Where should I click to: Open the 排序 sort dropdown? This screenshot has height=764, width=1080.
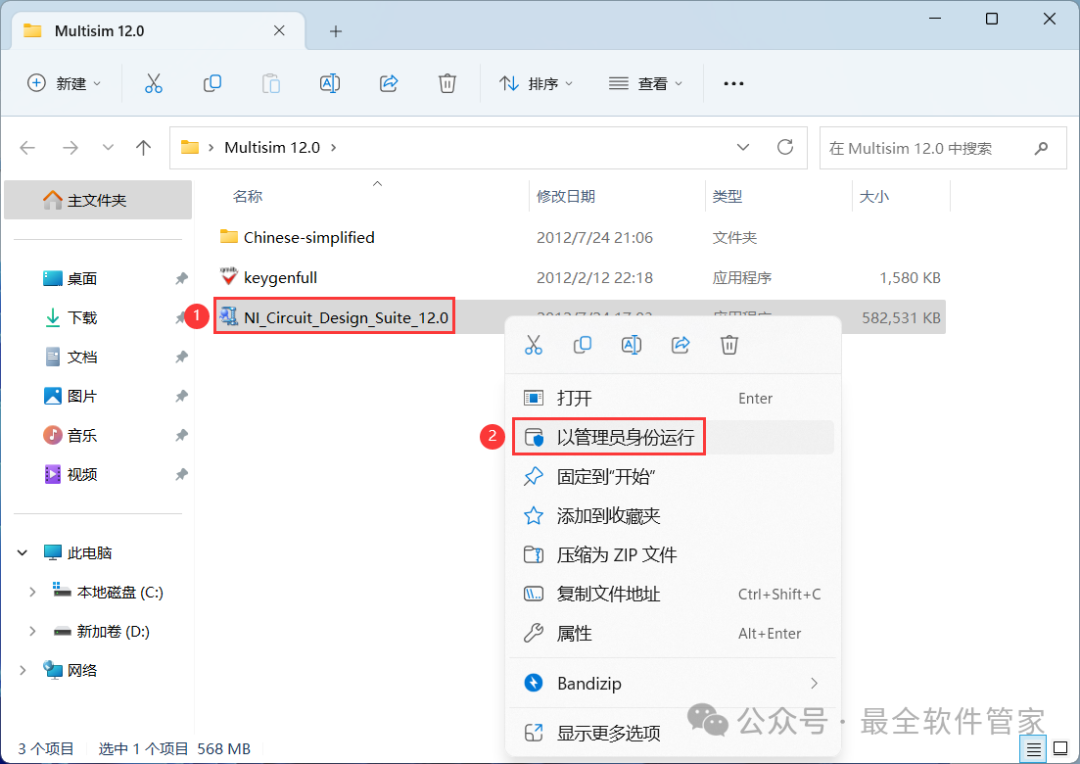tap(536, 84)
